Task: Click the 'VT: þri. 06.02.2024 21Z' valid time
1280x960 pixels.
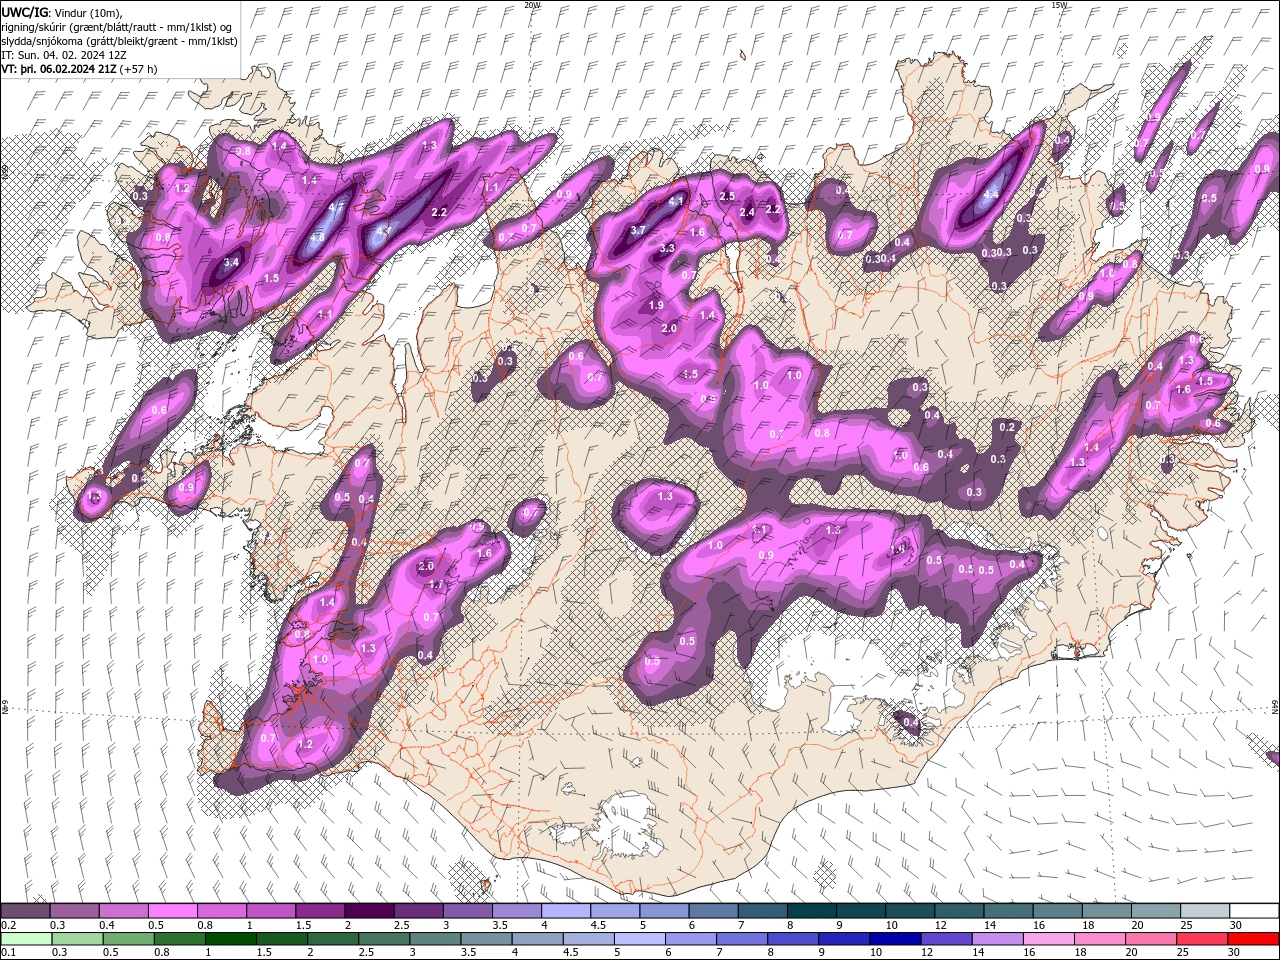Action: [x=58, y=69]
